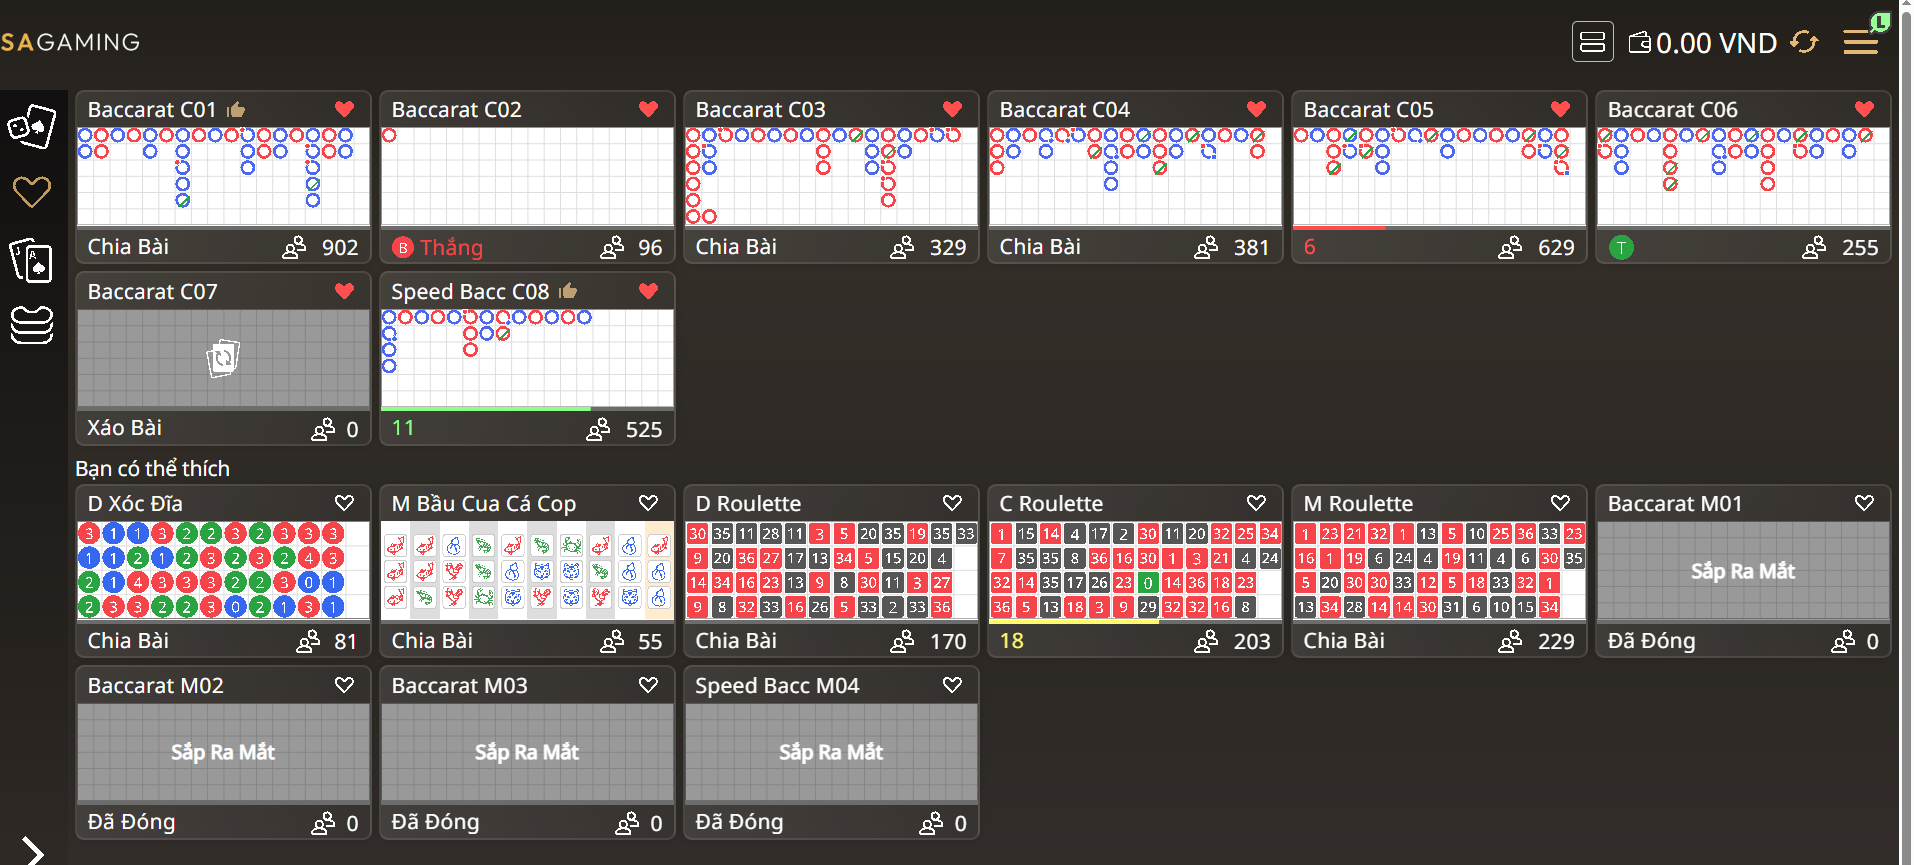The image size is (1914, 865).
Task: Select the chips stack sidebar icon
Action: (x=31, y=325)
